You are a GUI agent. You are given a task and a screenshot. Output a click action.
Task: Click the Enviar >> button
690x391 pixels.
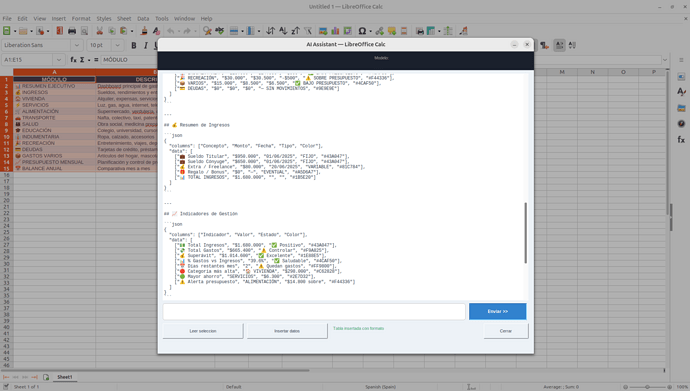pyautogui.click(x=497, y=311)
